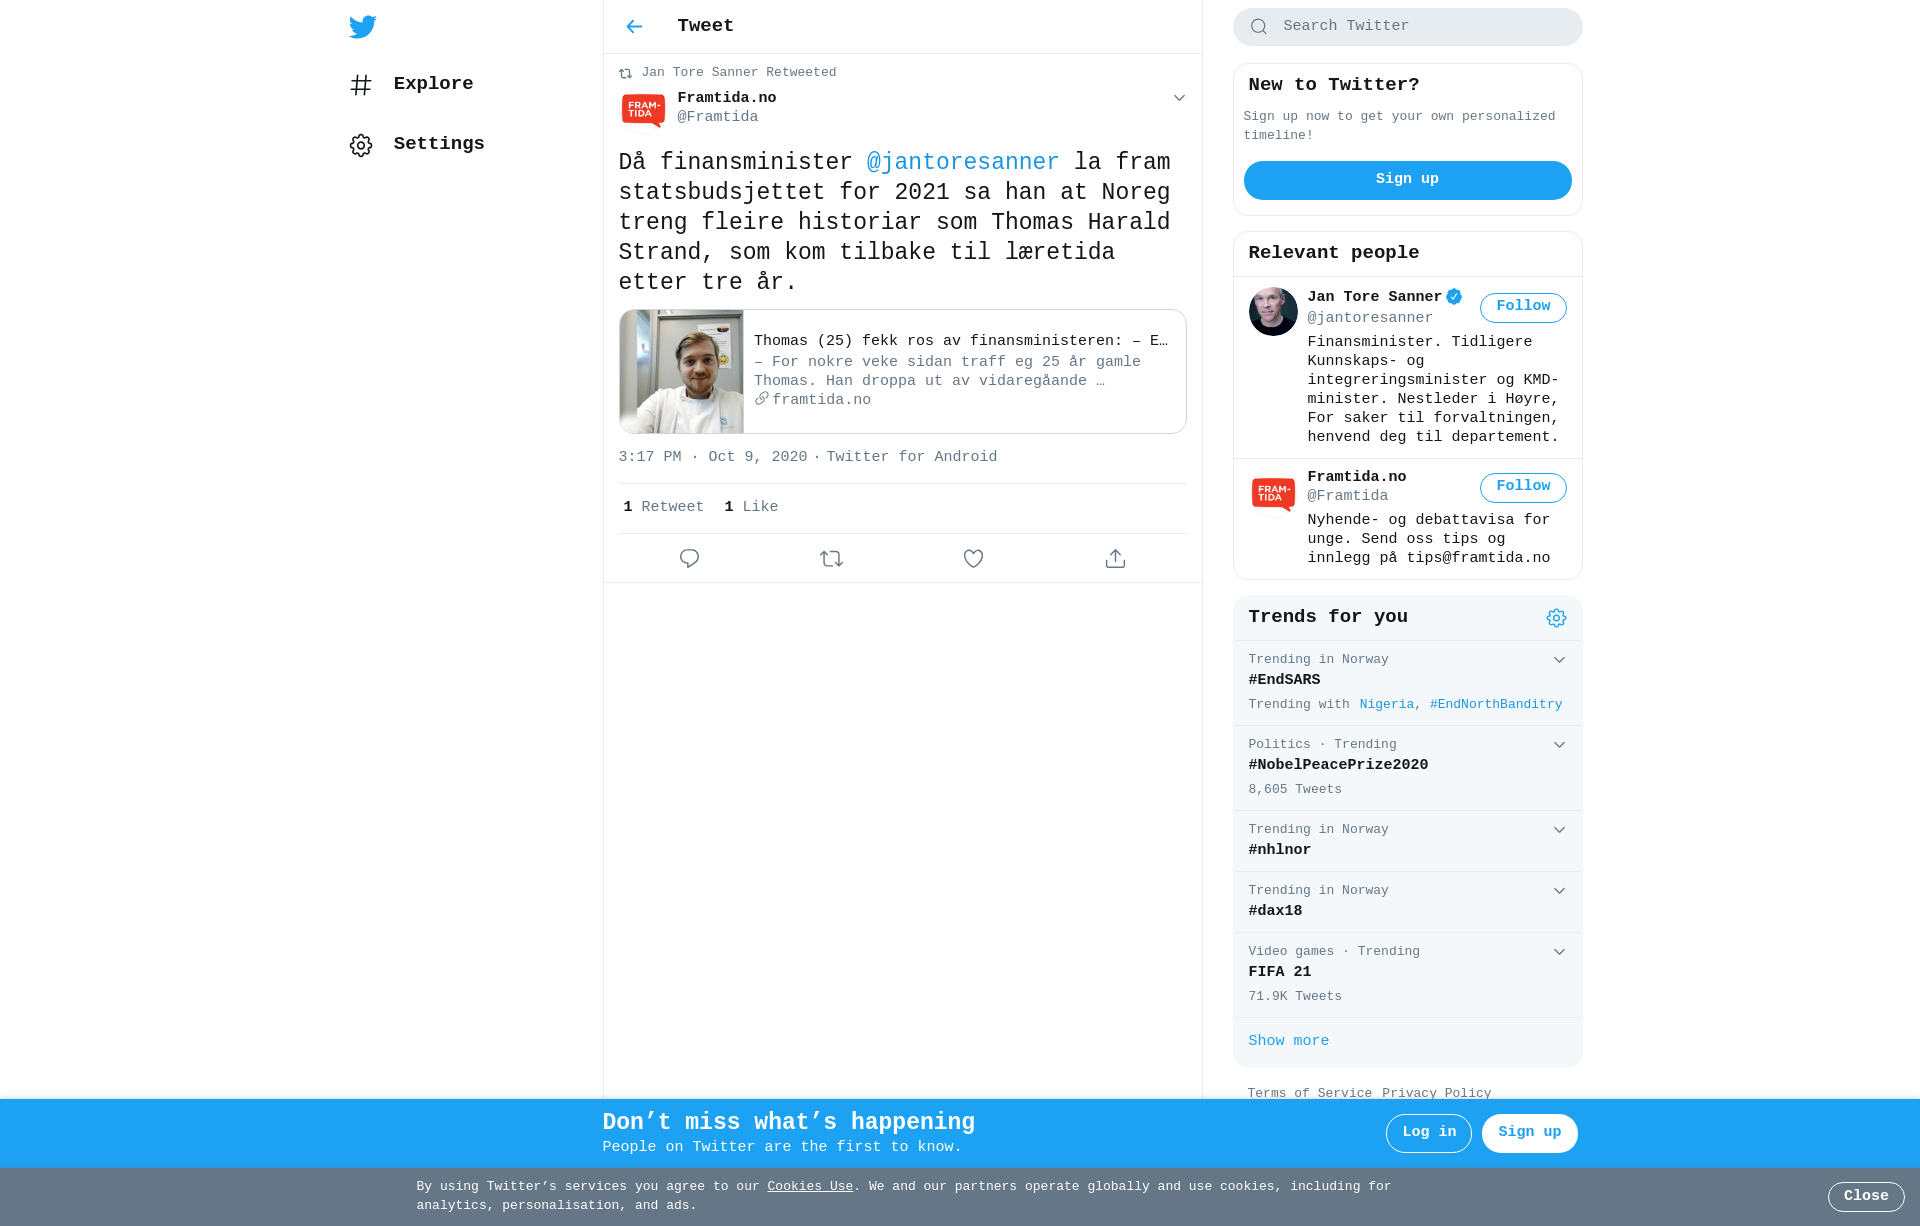Go back using the arrow icon
Screen dimensions: 1920x1226
[634, 27]
